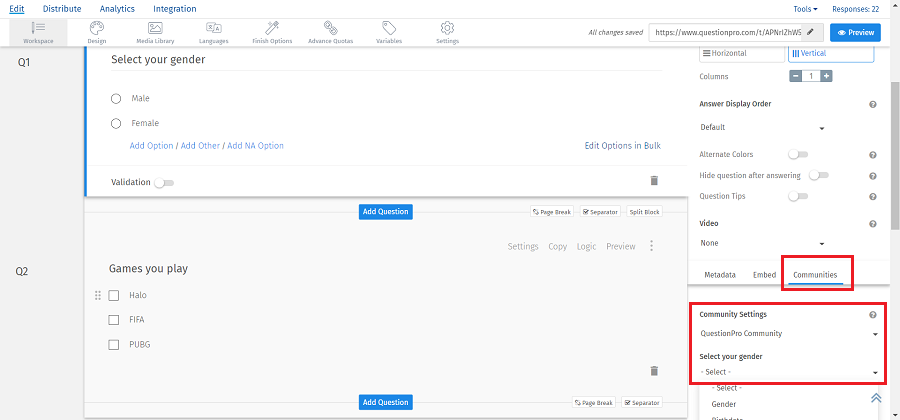The width and height of the screenshot is (900, 420).
Task: Click the right panel vertical scrollbar
Action: [895, 155]
